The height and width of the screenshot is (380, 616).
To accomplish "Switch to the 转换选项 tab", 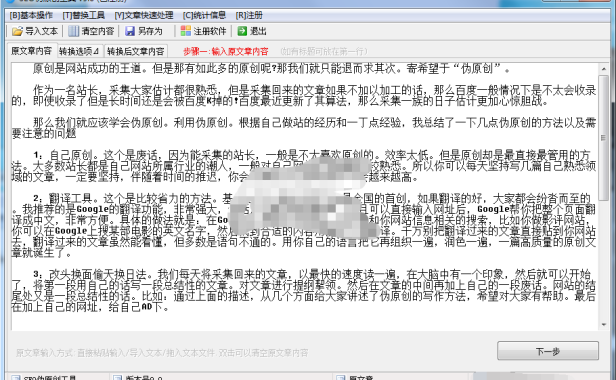I will [80, 51].
